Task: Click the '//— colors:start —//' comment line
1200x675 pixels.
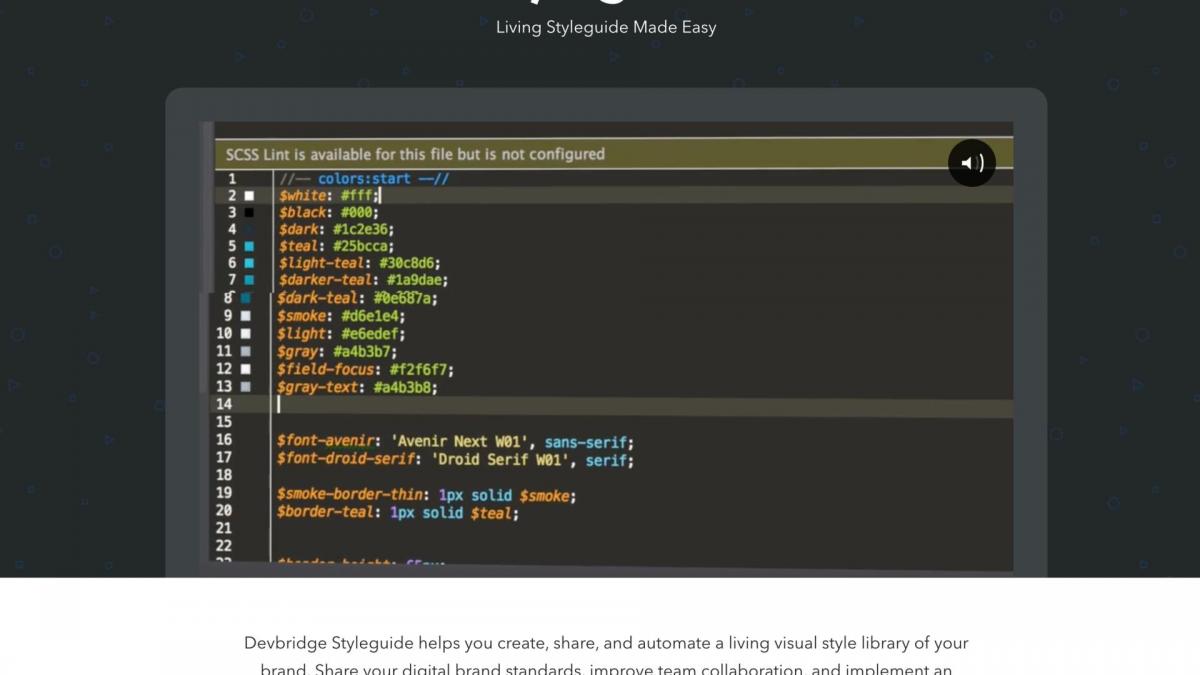Action: click(364, 179)
